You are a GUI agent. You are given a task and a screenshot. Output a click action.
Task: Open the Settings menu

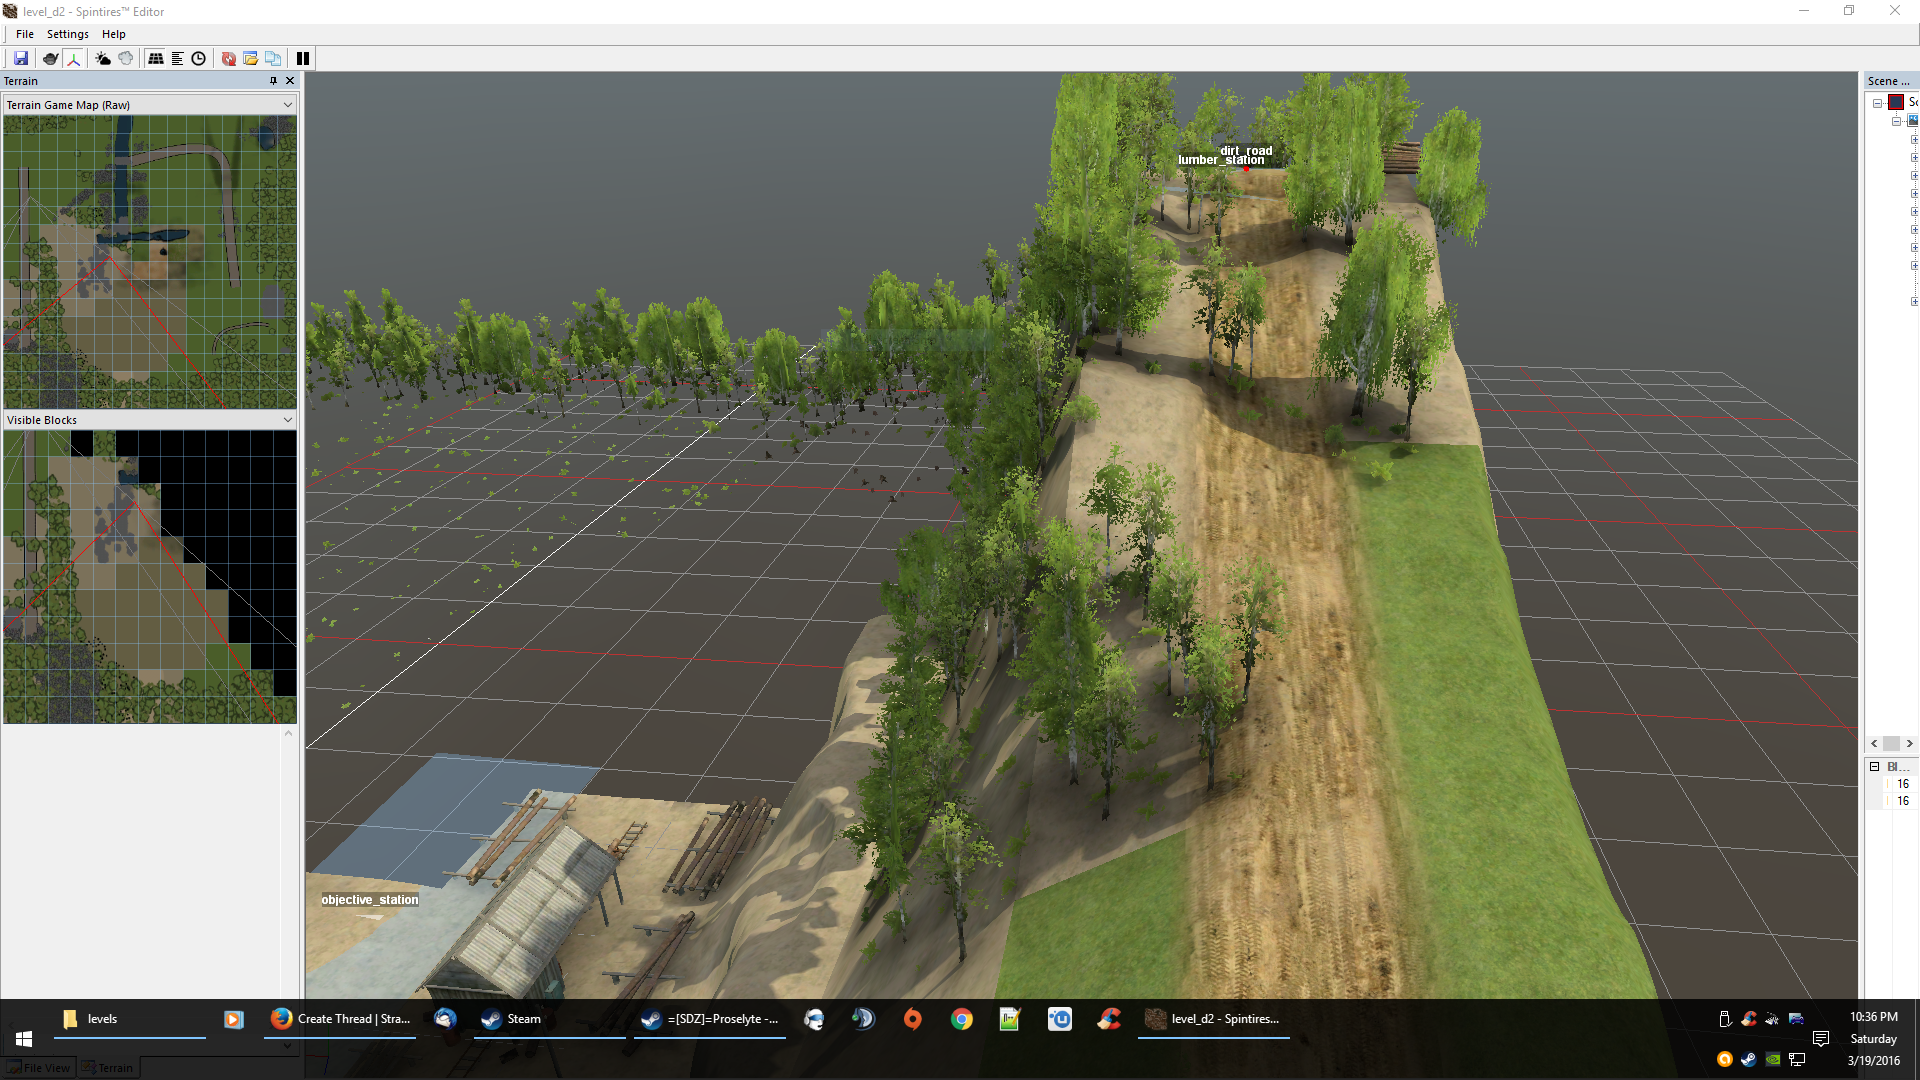(67, 34)
